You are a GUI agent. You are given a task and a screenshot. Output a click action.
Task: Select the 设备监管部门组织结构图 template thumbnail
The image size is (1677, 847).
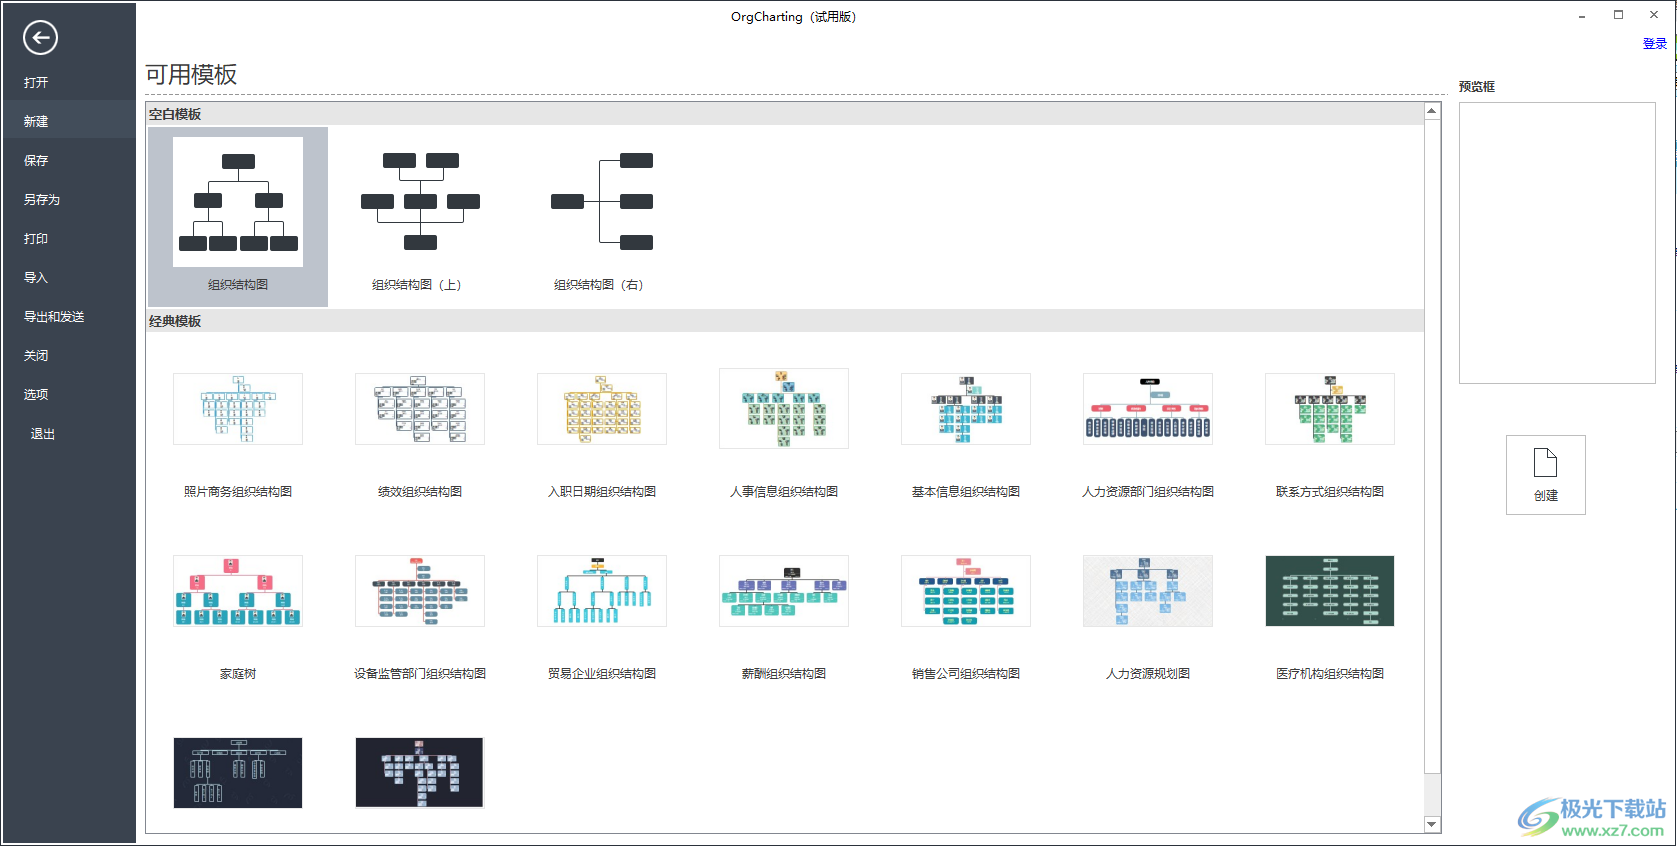click(x=420, y=591)
